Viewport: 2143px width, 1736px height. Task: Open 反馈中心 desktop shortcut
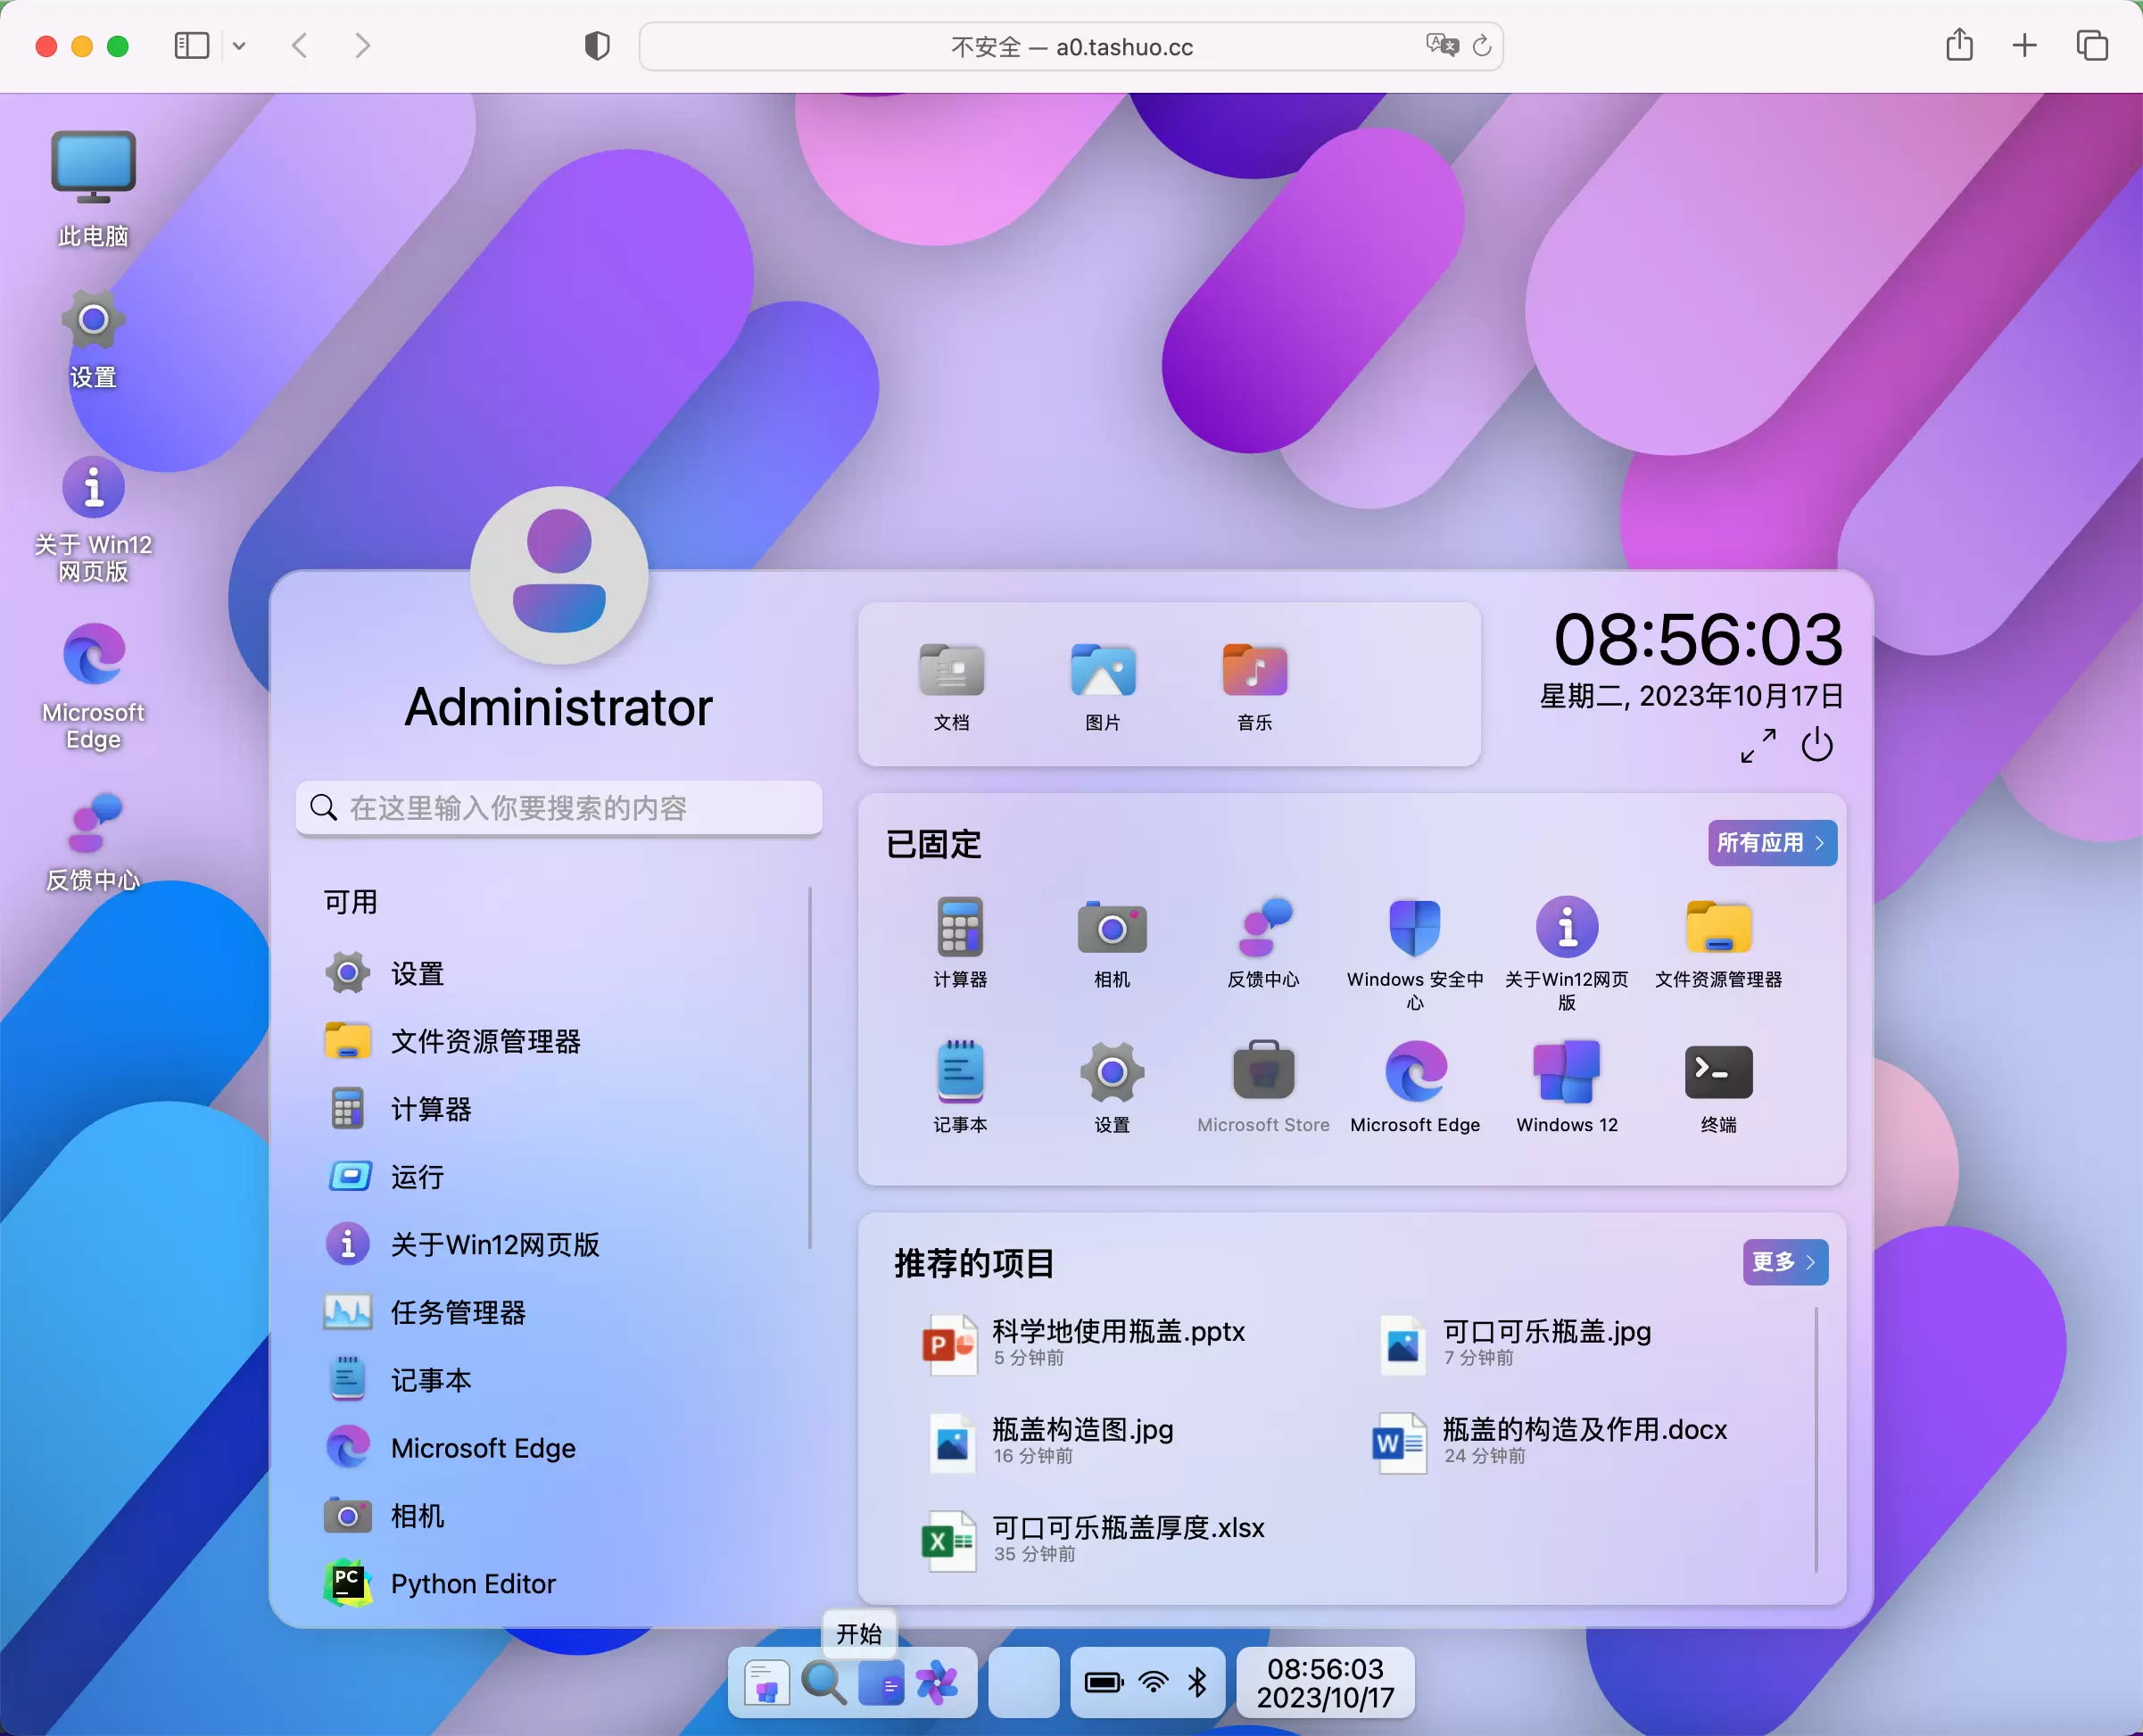[93, 841]
